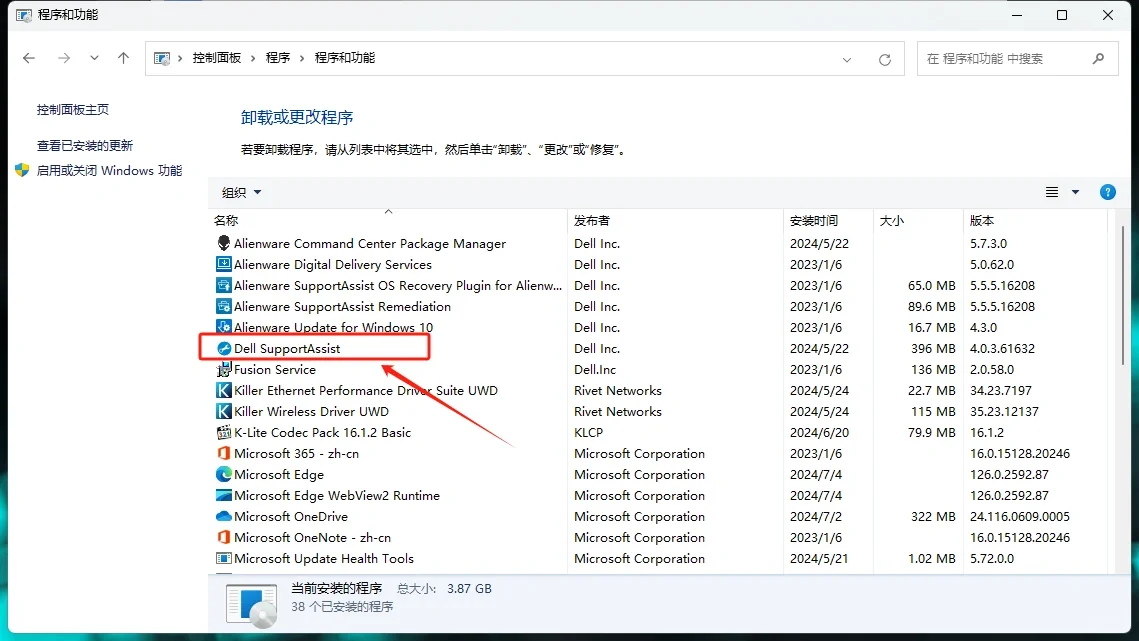Click the Alienware Command Center Package Manager icon
Screen dimensions: 1139x641
[x=224, y=243]
